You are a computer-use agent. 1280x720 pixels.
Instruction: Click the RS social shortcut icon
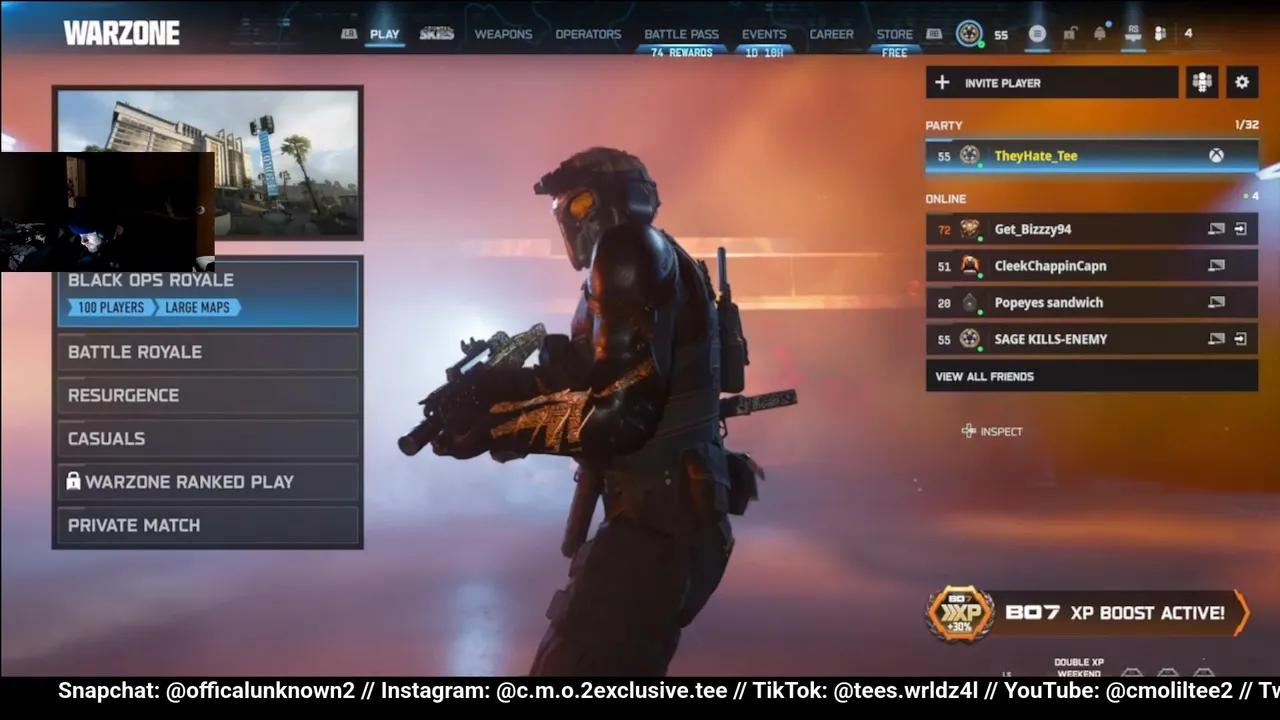[1133, 32]
